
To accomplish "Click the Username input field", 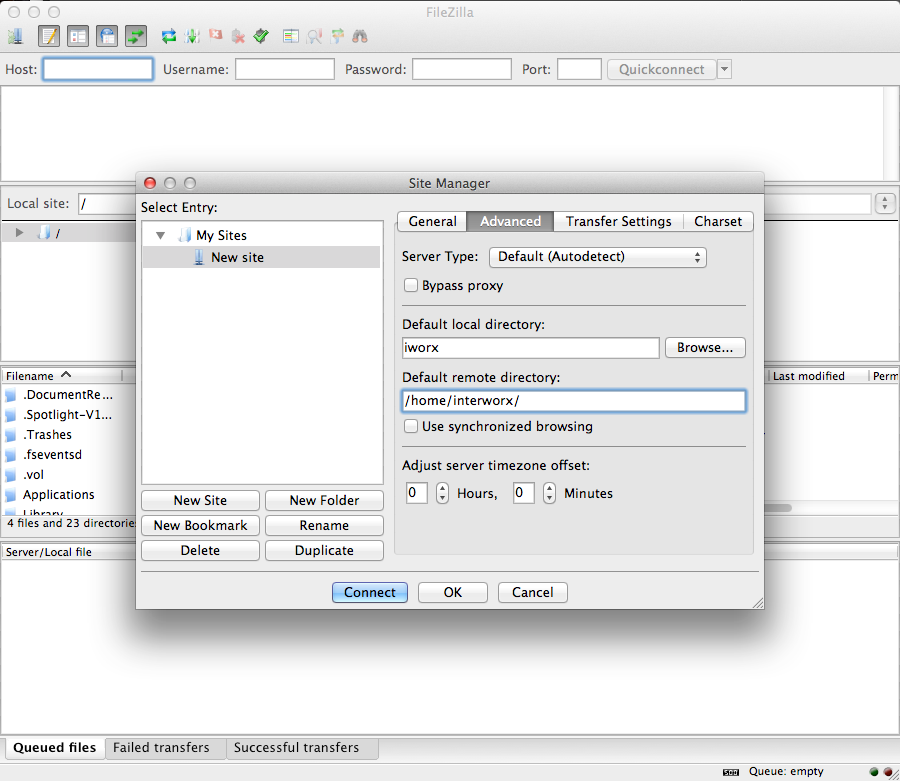I will 285,69.
